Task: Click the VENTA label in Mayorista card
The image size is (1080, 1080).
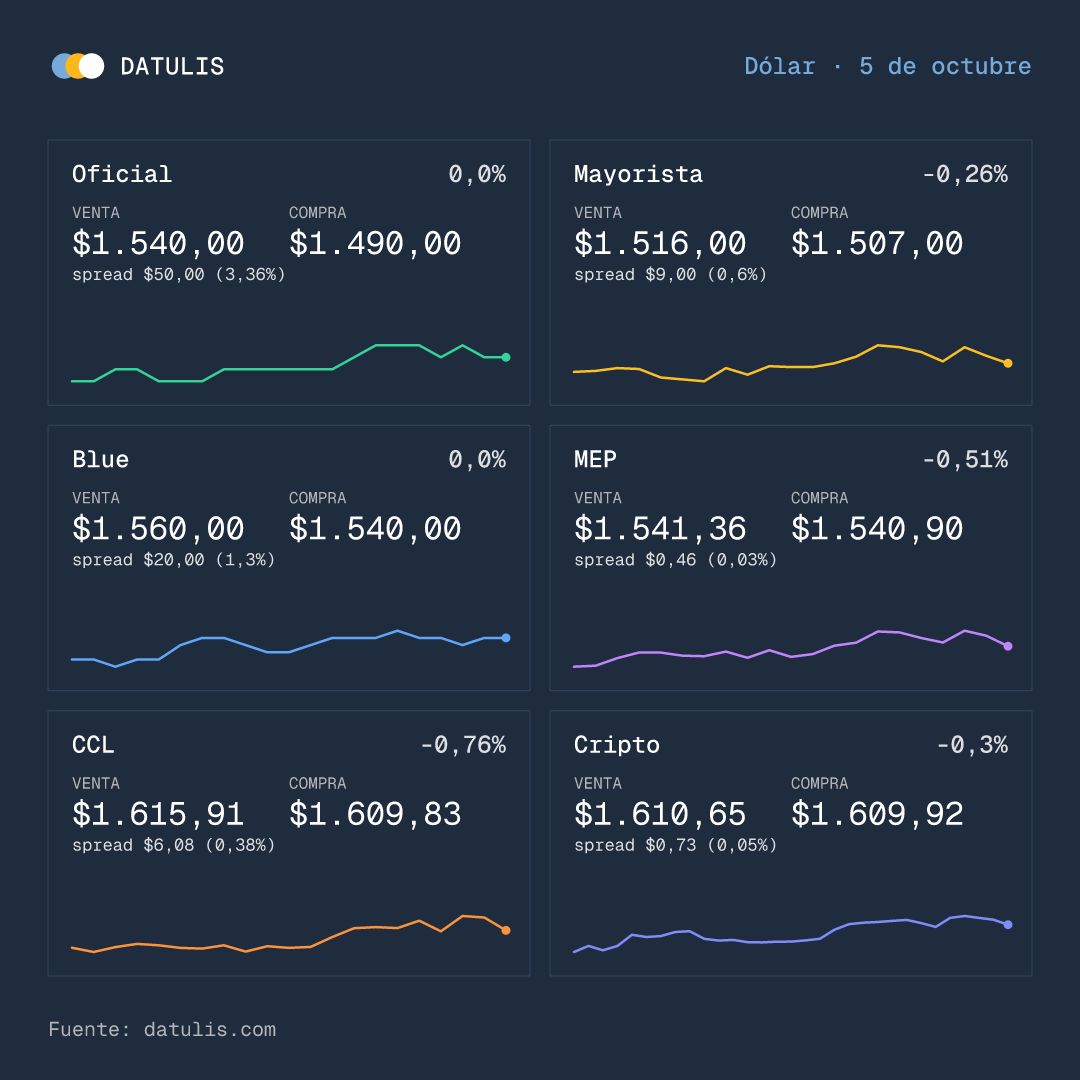Action: click(x=598, y=212)
